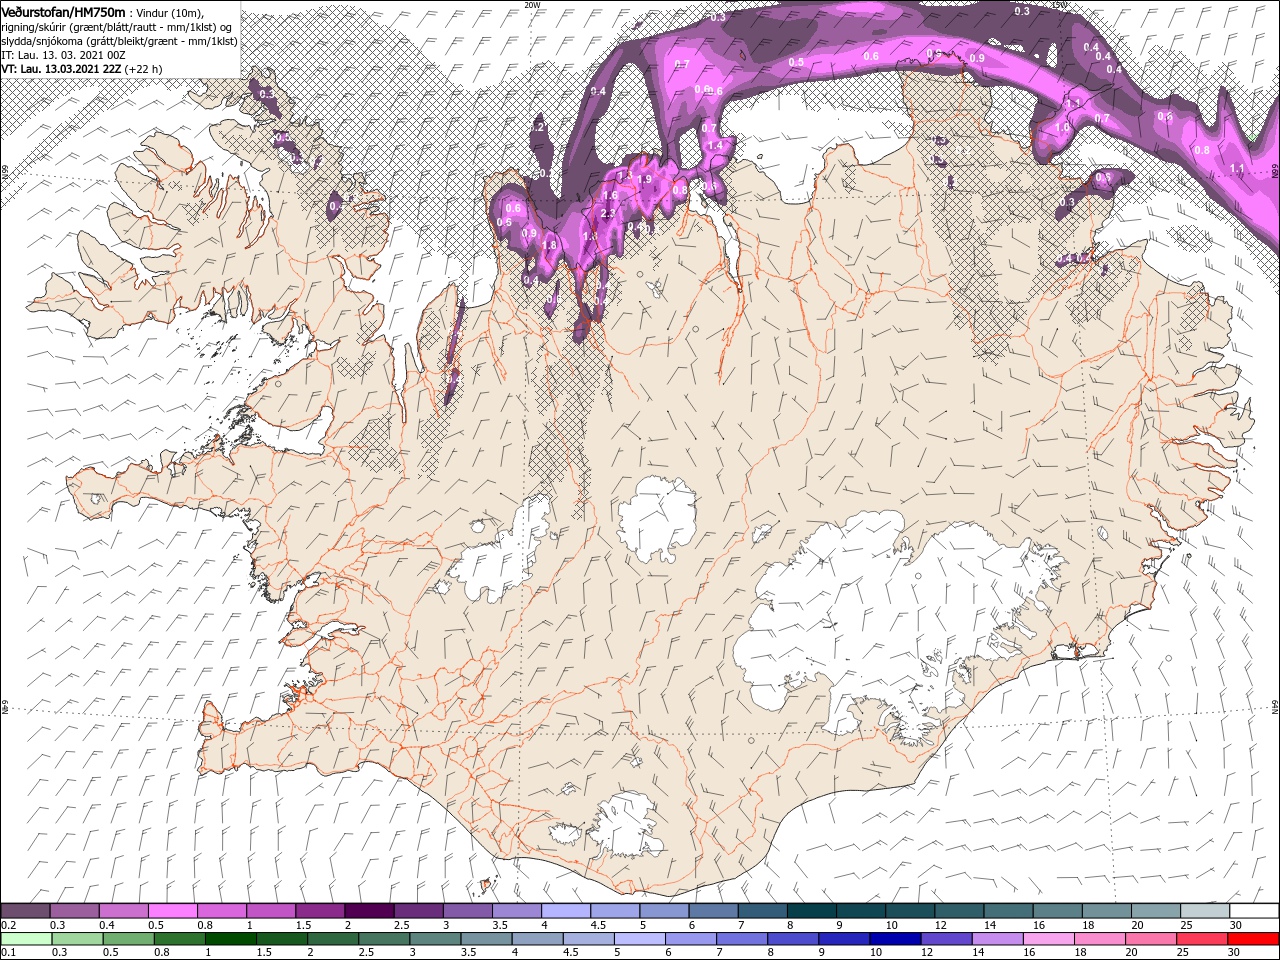The image size is (1280, 960).
Task: Click the 30 label under the upper scale
Action: coord(1234,925)
